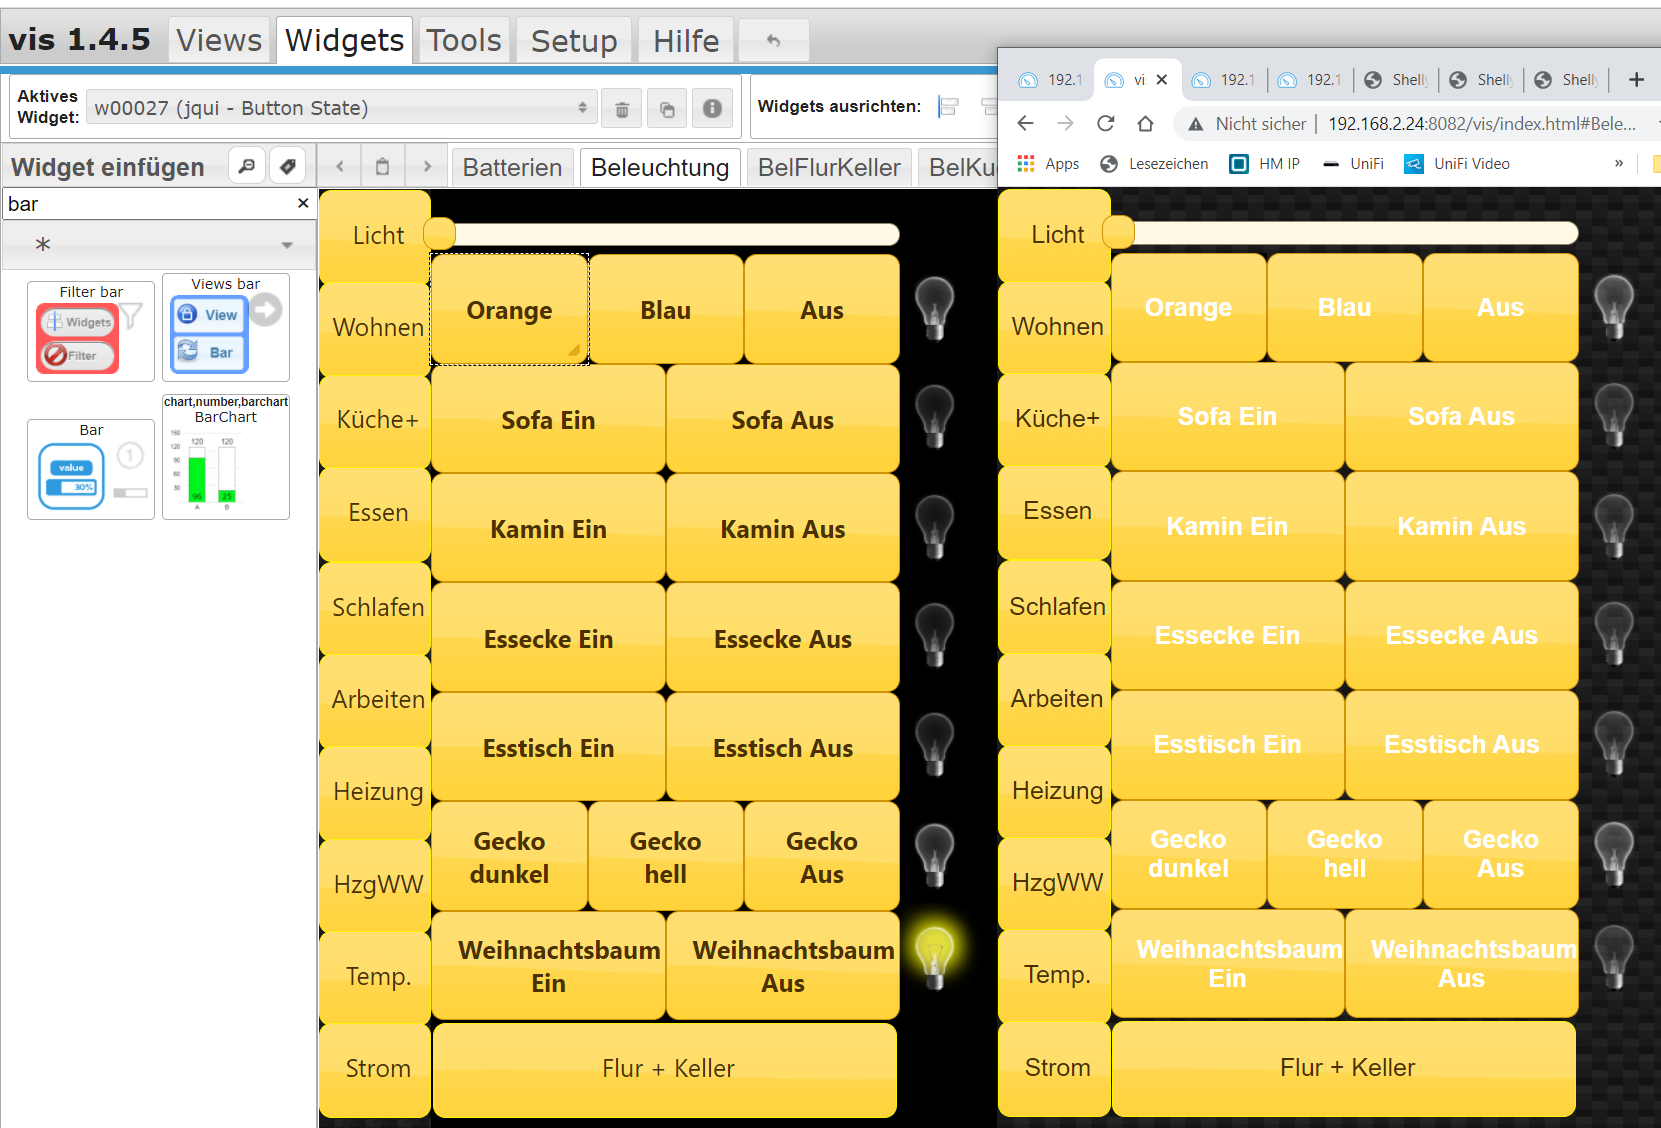
Task: Click the Licht slider handle in the browser window
Action: [x=1118, y=232]
